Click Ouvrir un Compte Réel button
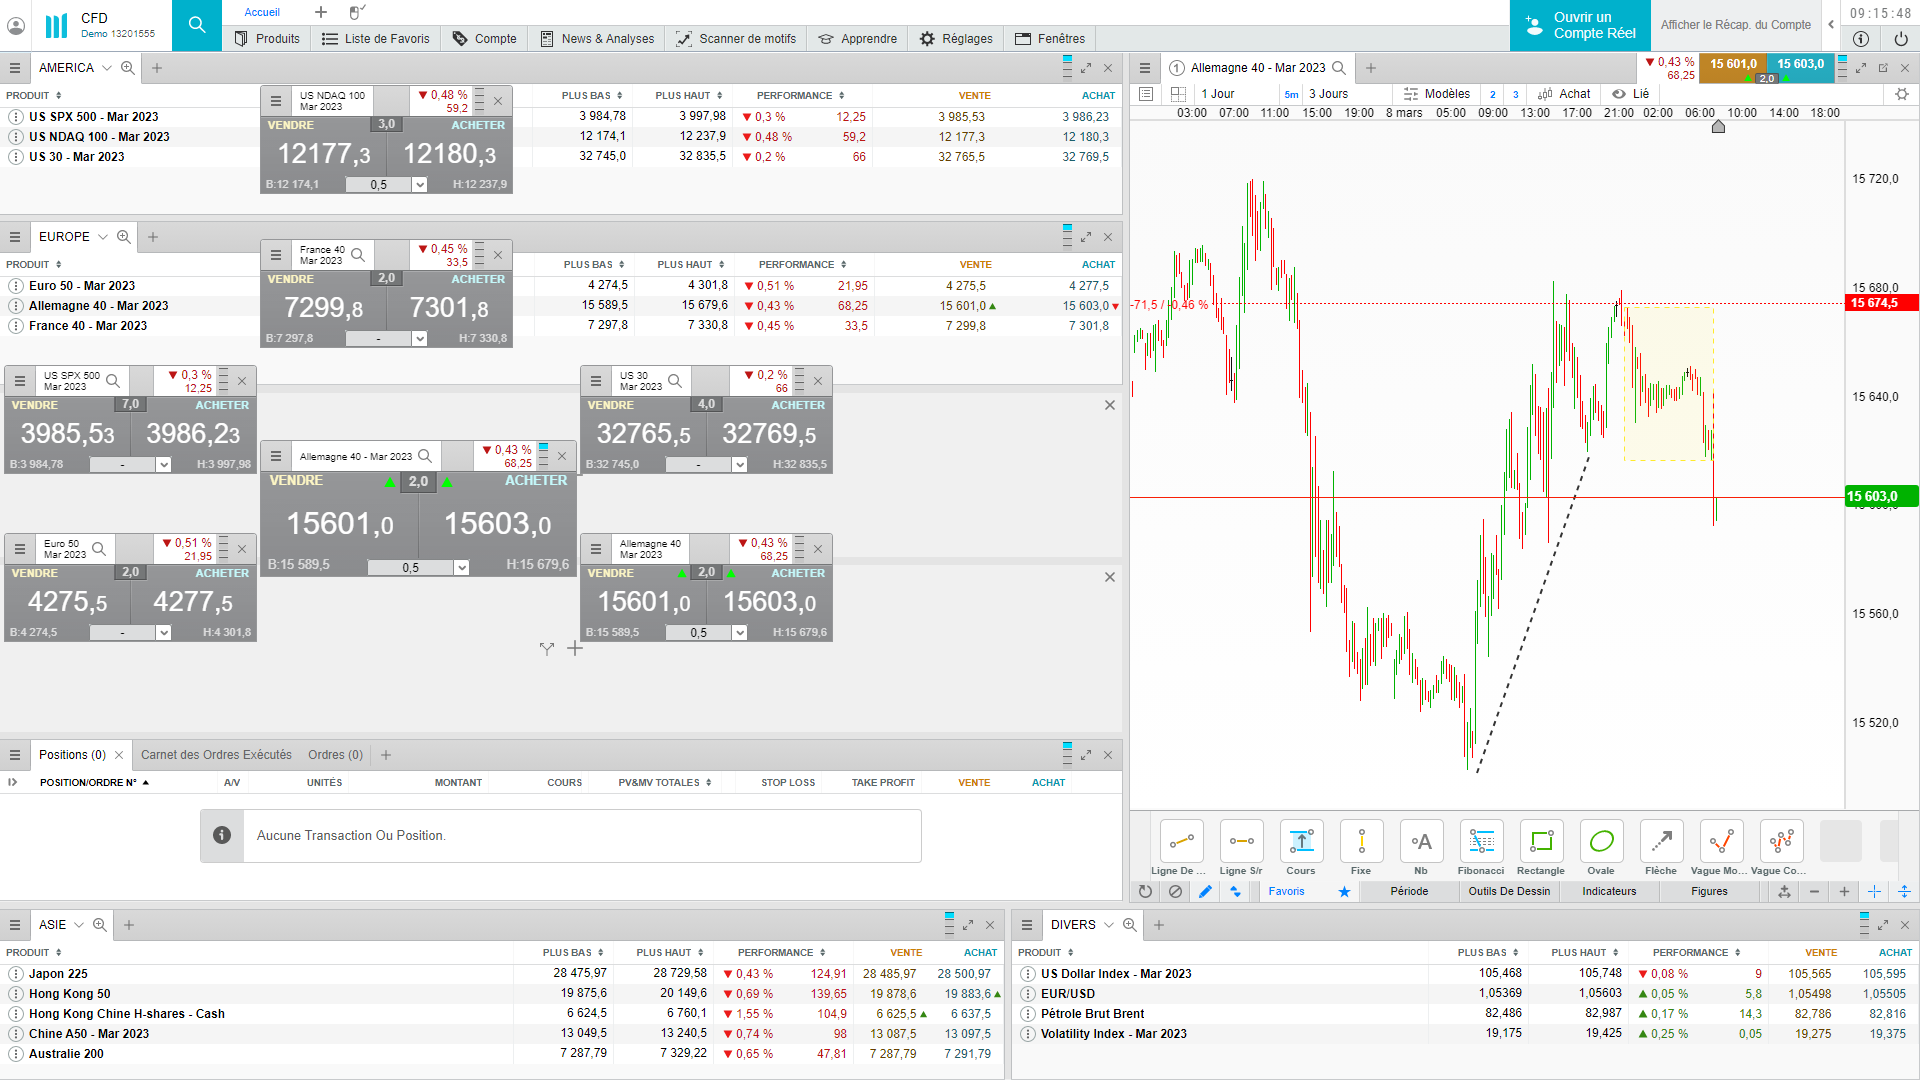This screenshot has width=1920, height=1080. [x=1580, y=25]
